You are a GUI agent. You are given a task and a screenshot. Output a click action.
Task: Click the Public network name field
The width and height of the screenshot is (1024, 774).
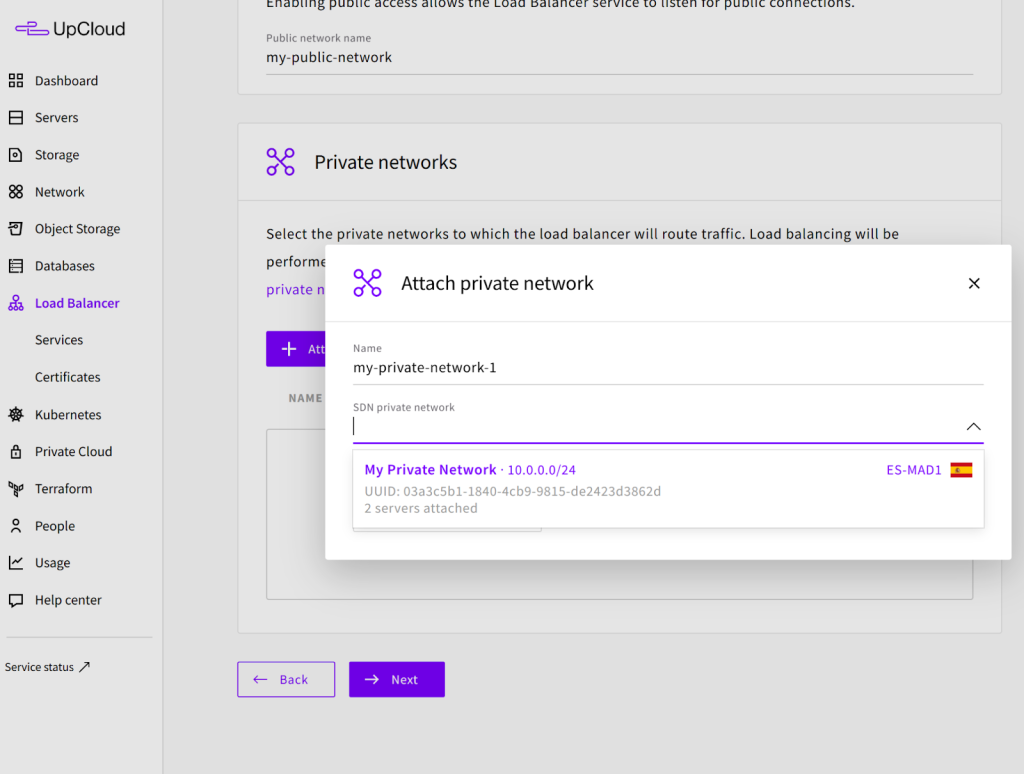pos(618,58)
